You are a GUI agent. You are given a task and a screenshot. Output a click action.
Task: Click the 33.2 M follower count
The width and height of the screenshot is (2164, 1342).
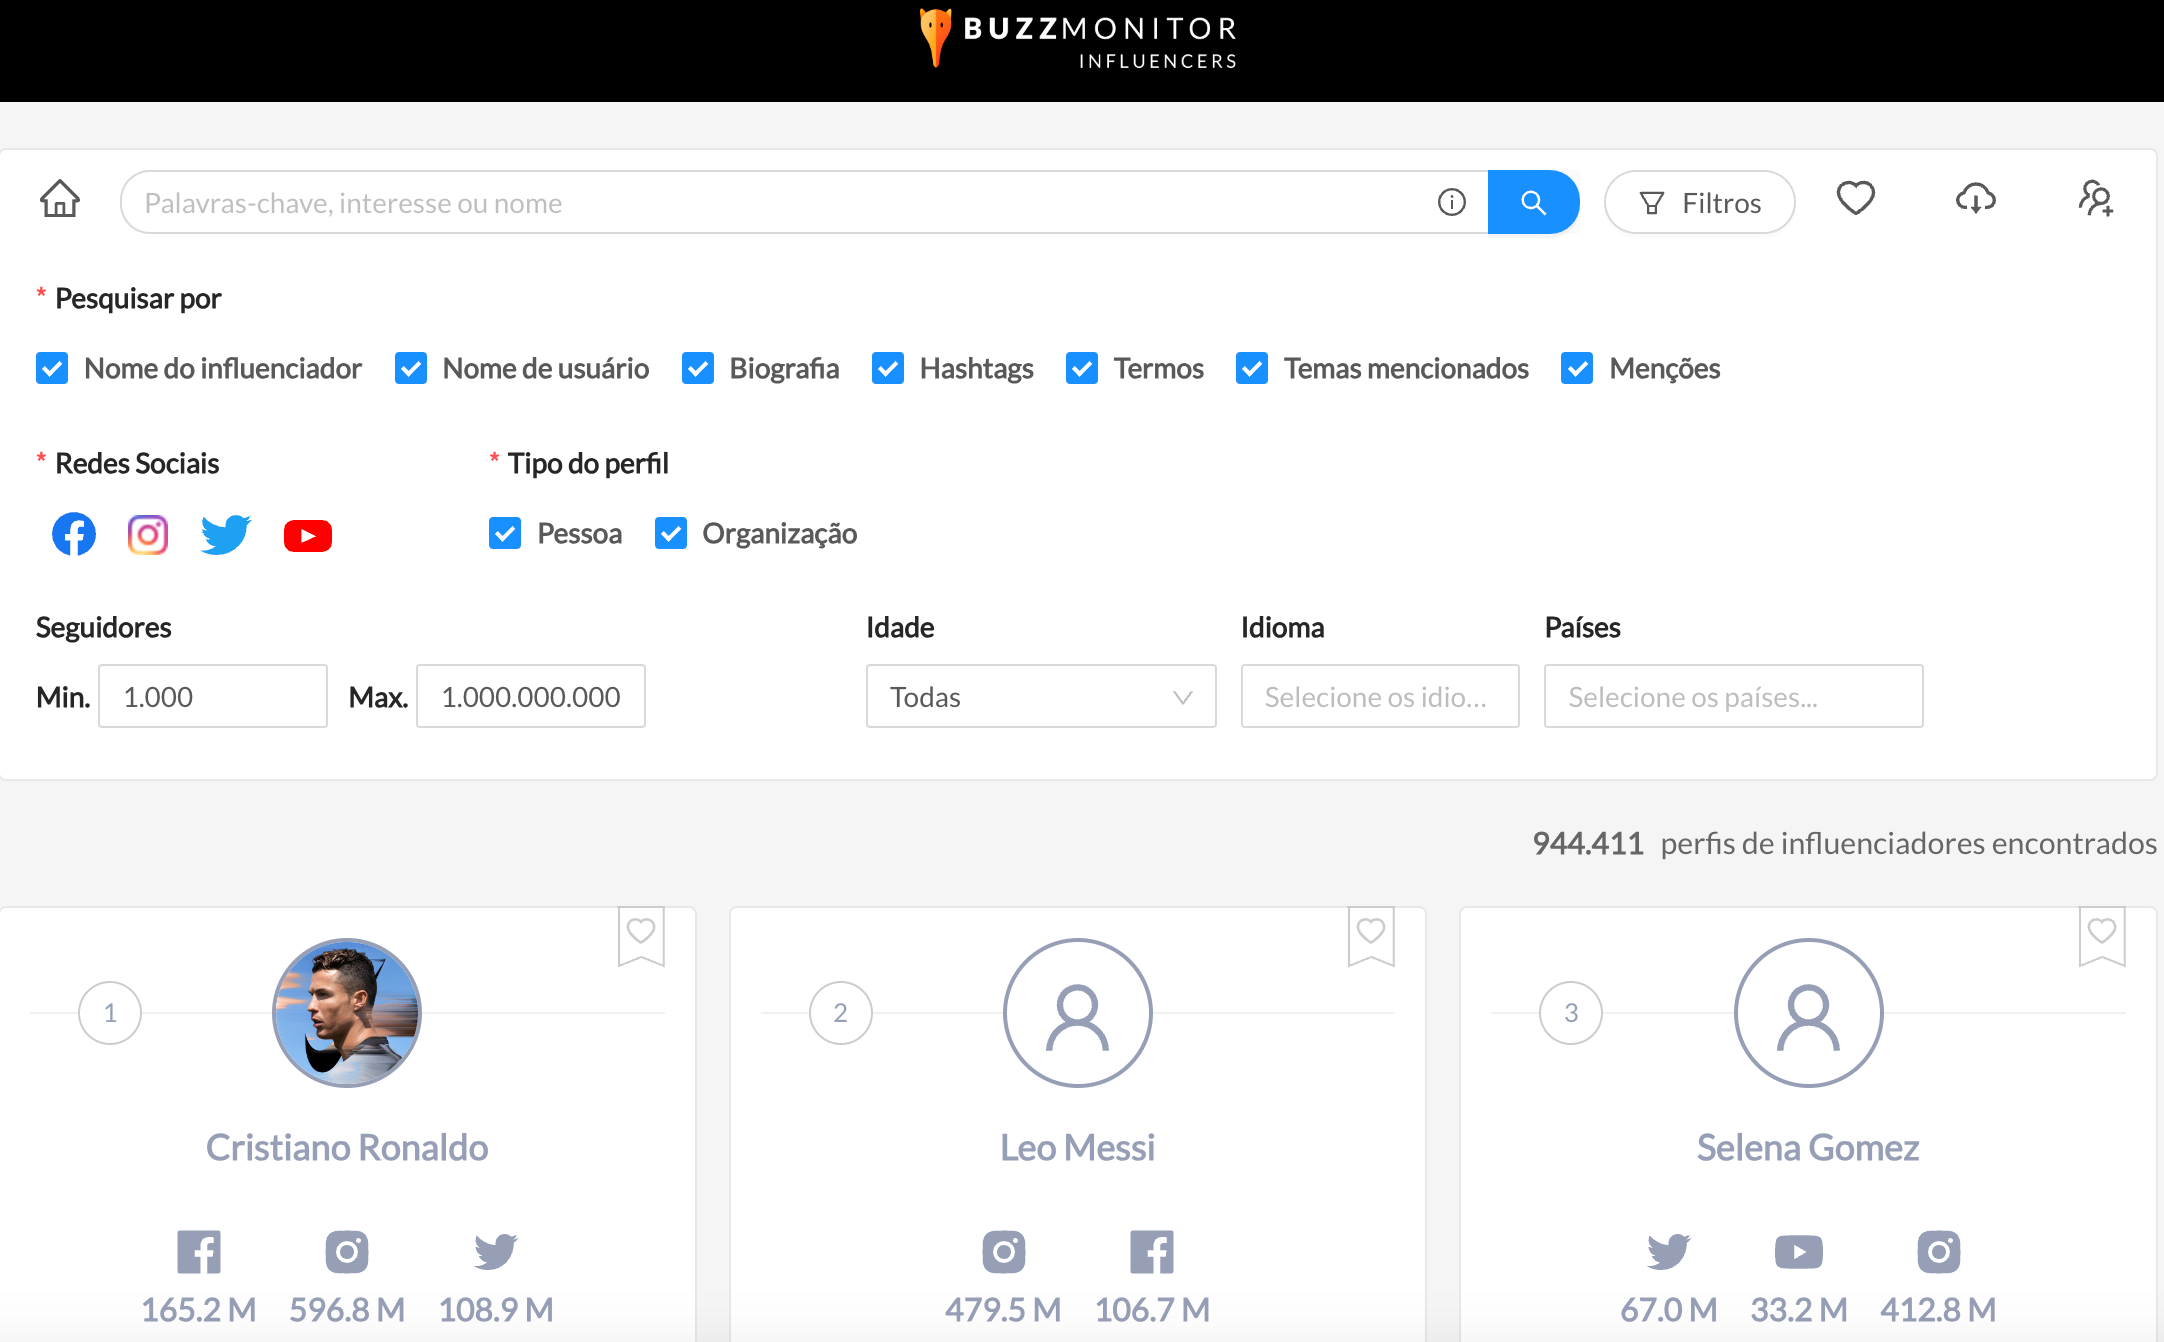(1799, 1309)
